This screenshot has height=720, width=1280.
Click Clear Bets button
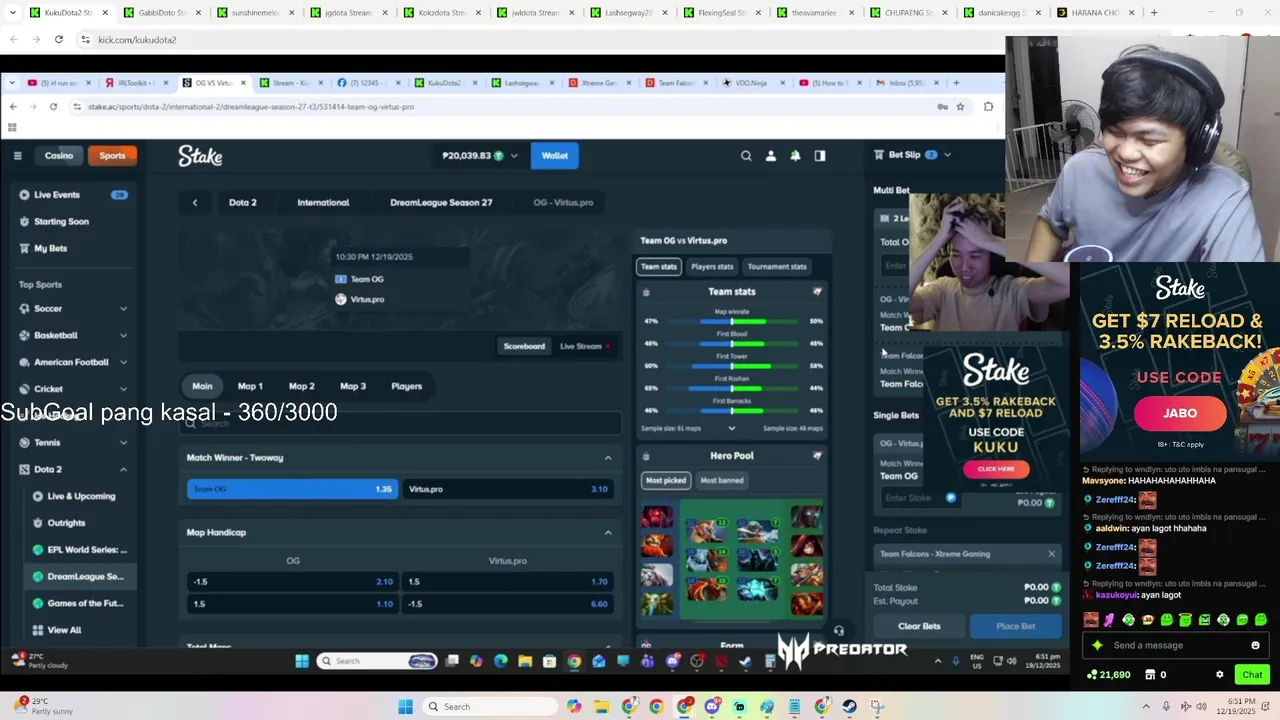pos(919,626)
